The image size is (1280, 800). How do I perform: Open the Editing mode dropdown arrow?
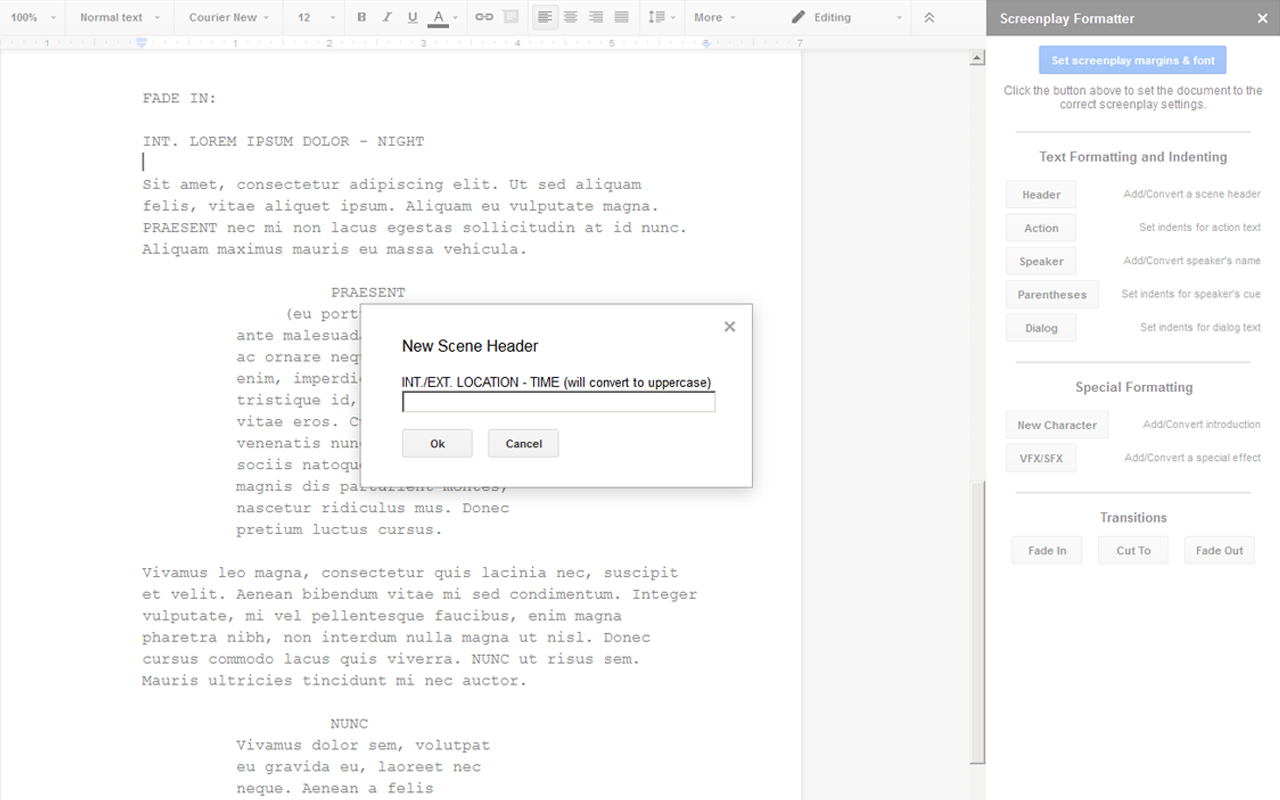pyautogui.click(x=899, y=18)
